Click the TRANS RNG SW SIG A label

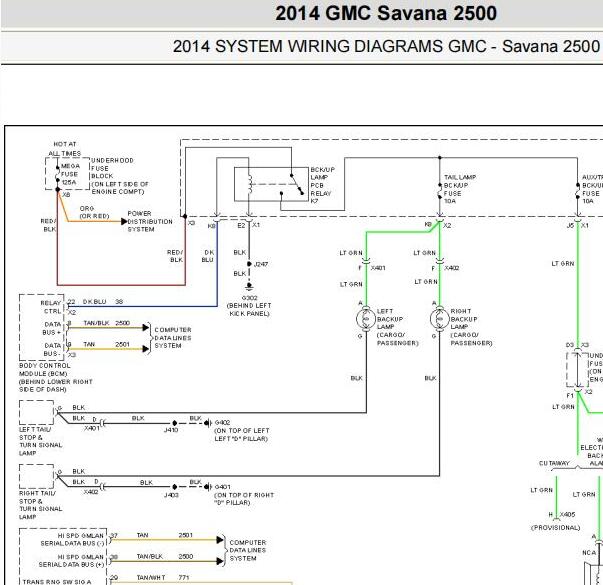(57, 582)
